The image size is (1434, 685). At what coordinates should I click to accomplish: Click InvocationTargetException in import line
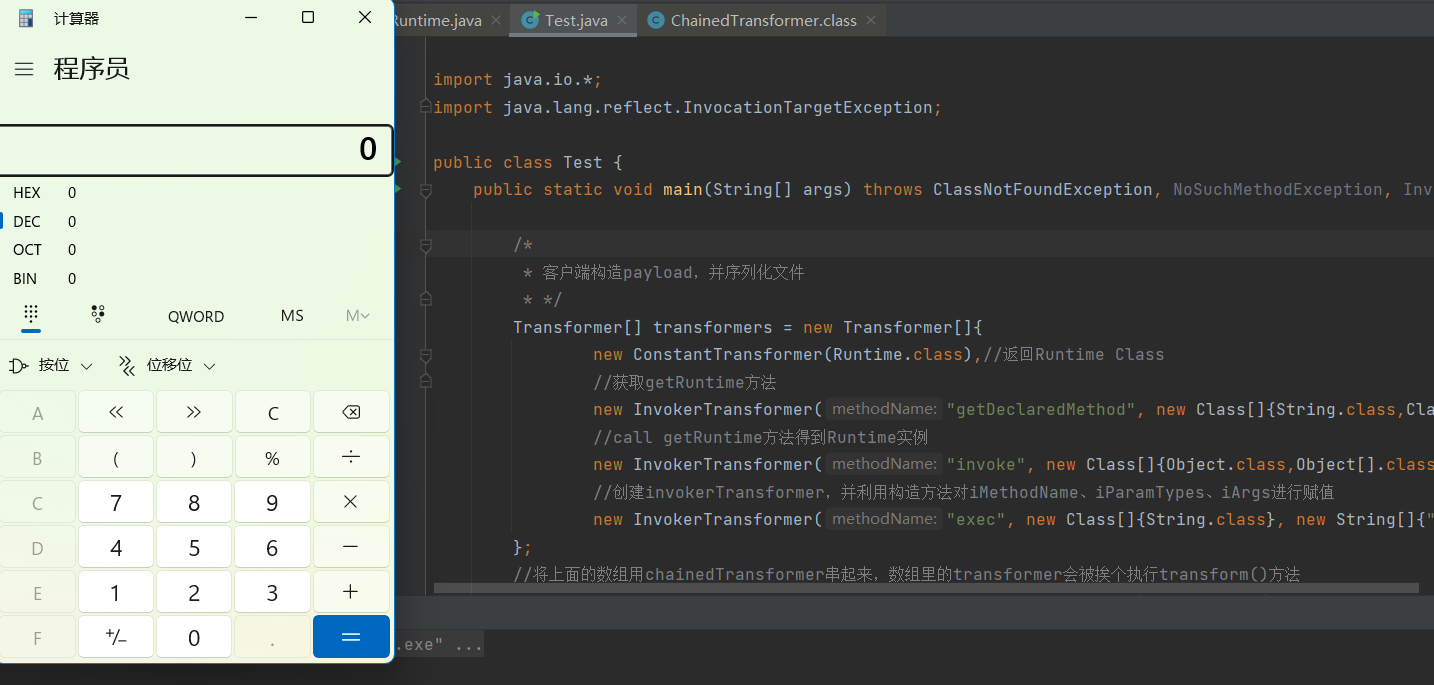click(x=807, y=107)
